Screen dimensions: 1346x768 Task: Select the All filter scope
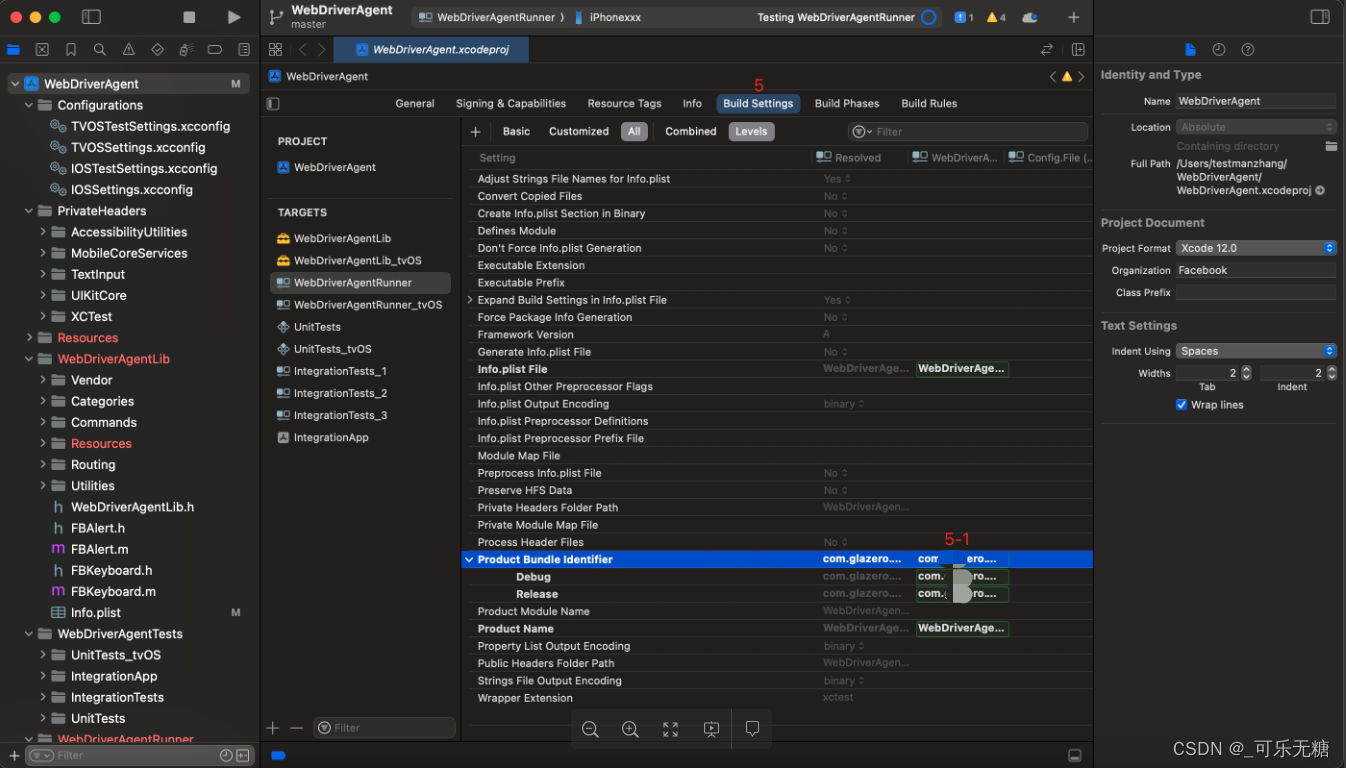point(634,131)
